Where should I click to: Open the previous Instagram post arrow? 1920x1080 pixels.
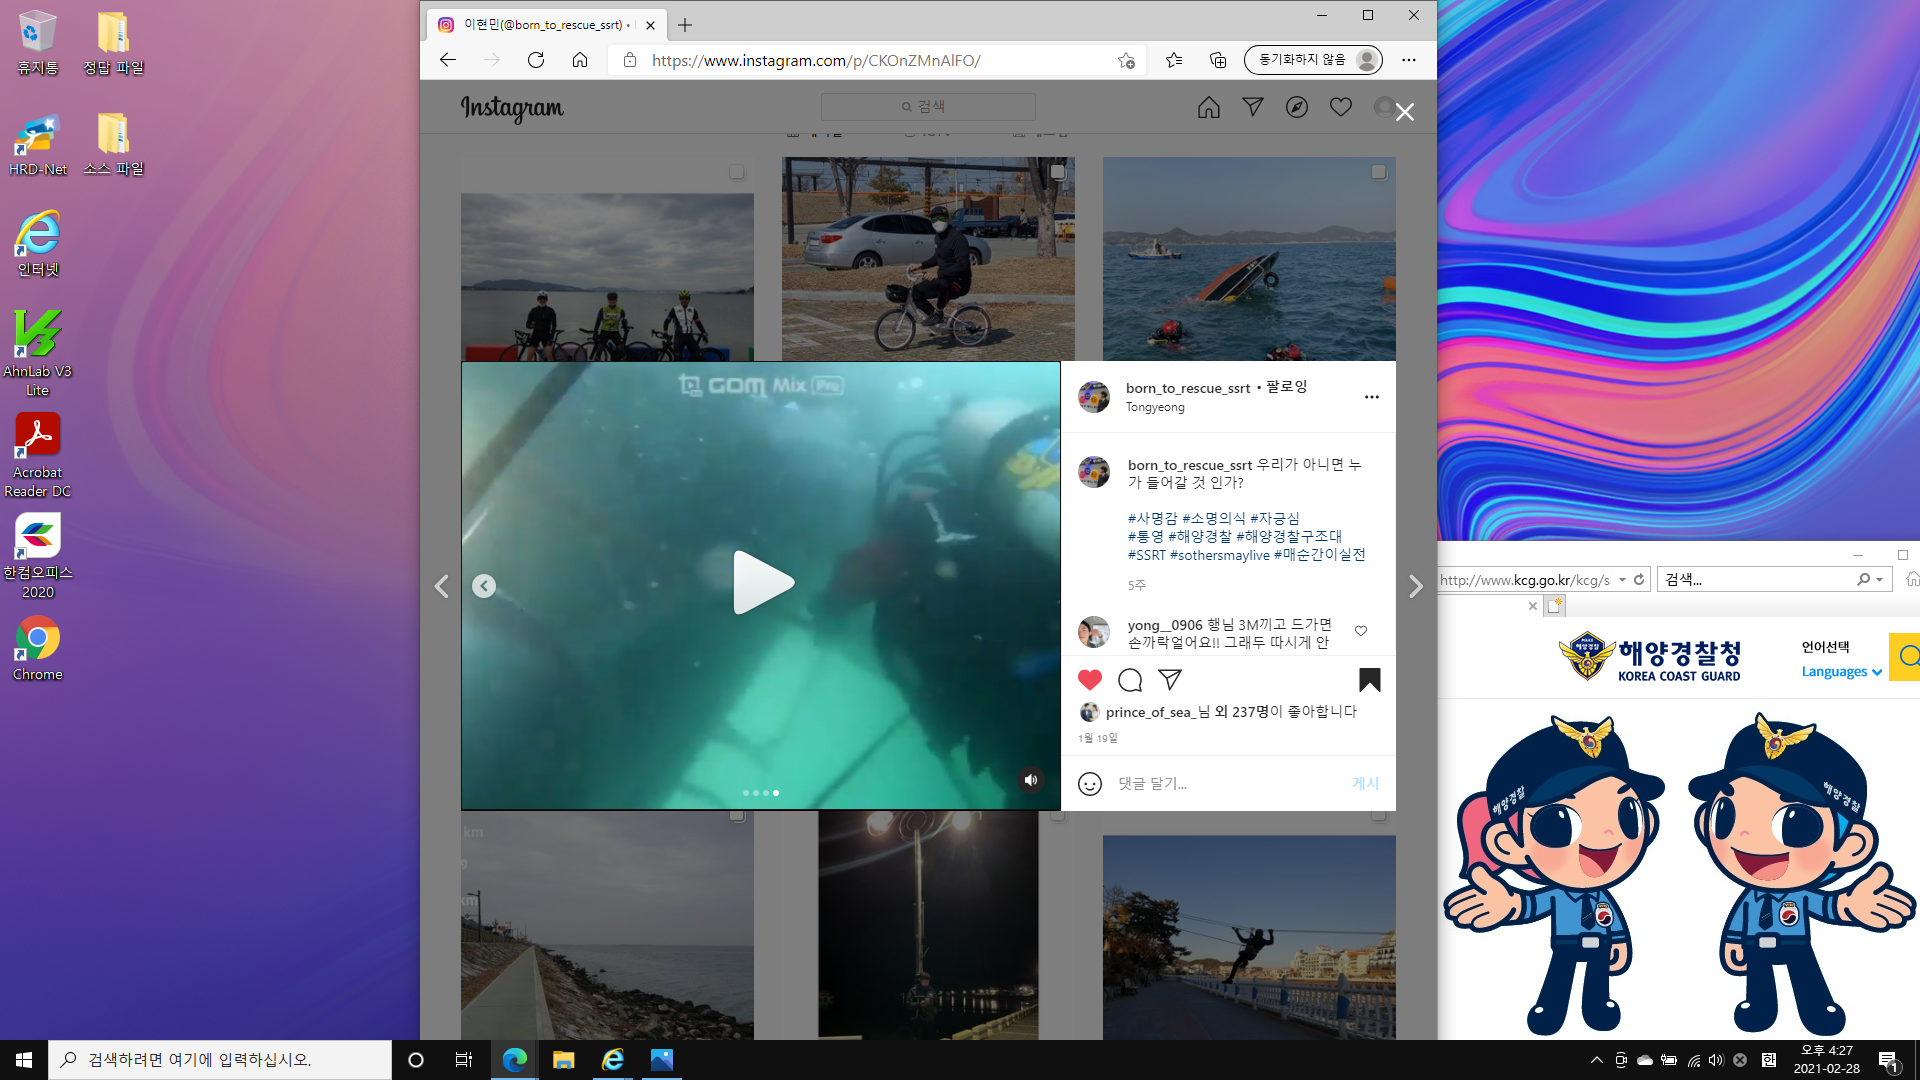[x=441, y=587]
